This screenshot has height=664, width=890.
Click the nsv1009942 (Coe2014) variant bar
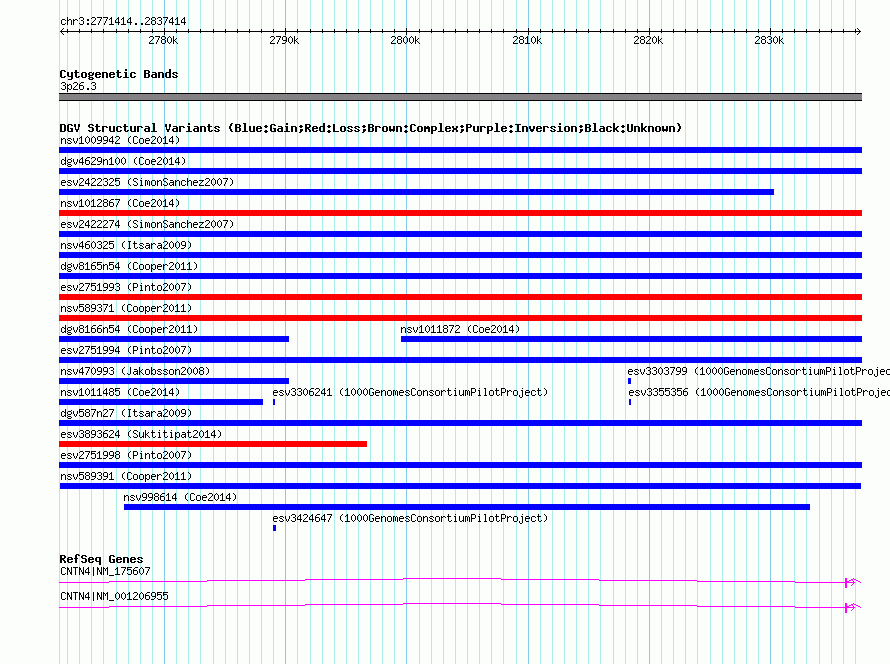(460, 150)
